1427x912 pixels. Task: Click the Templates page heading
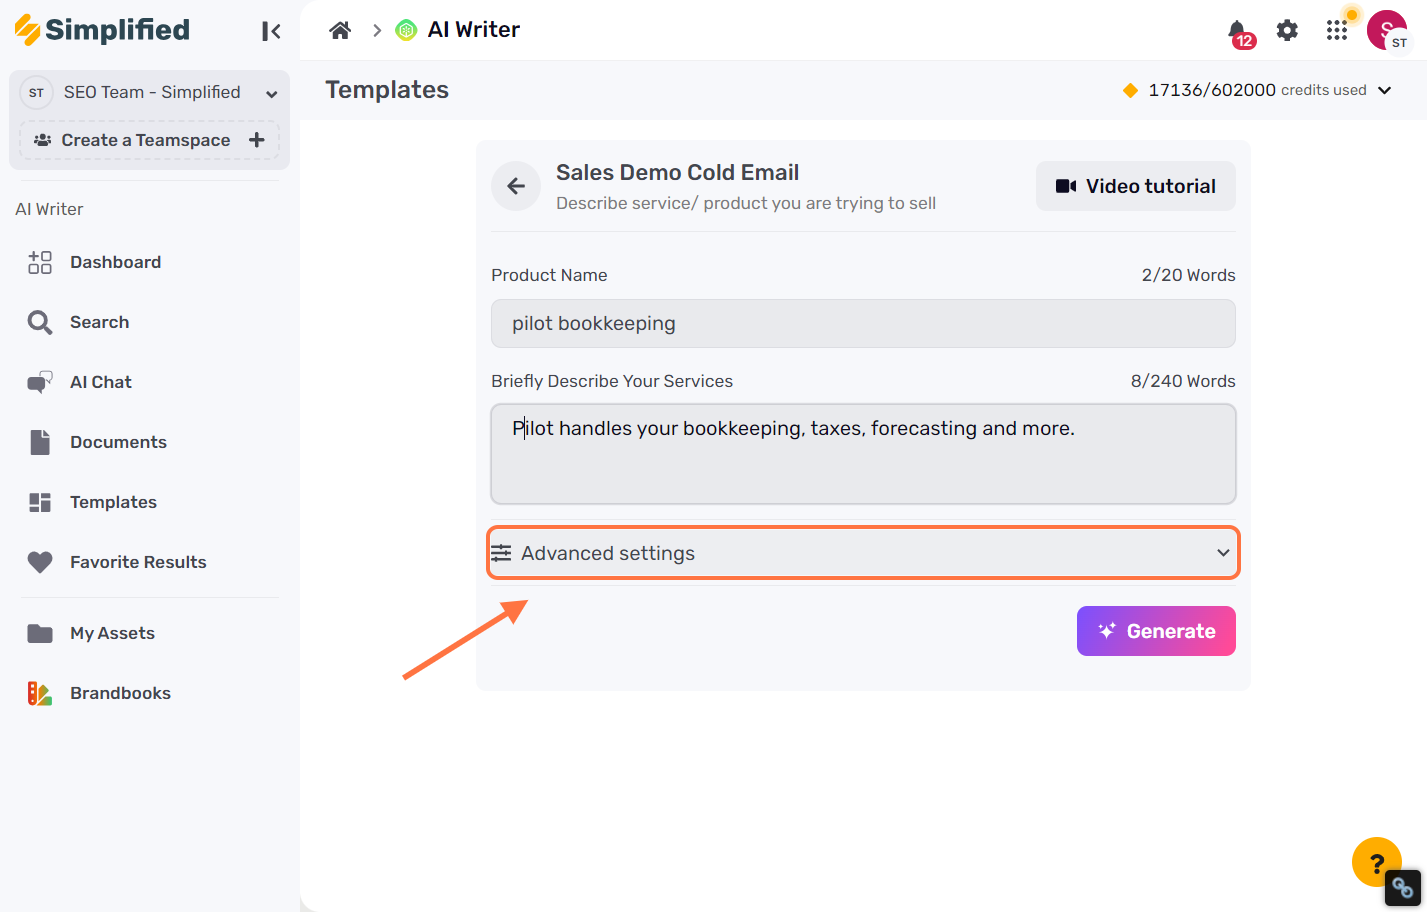(387, 90)
